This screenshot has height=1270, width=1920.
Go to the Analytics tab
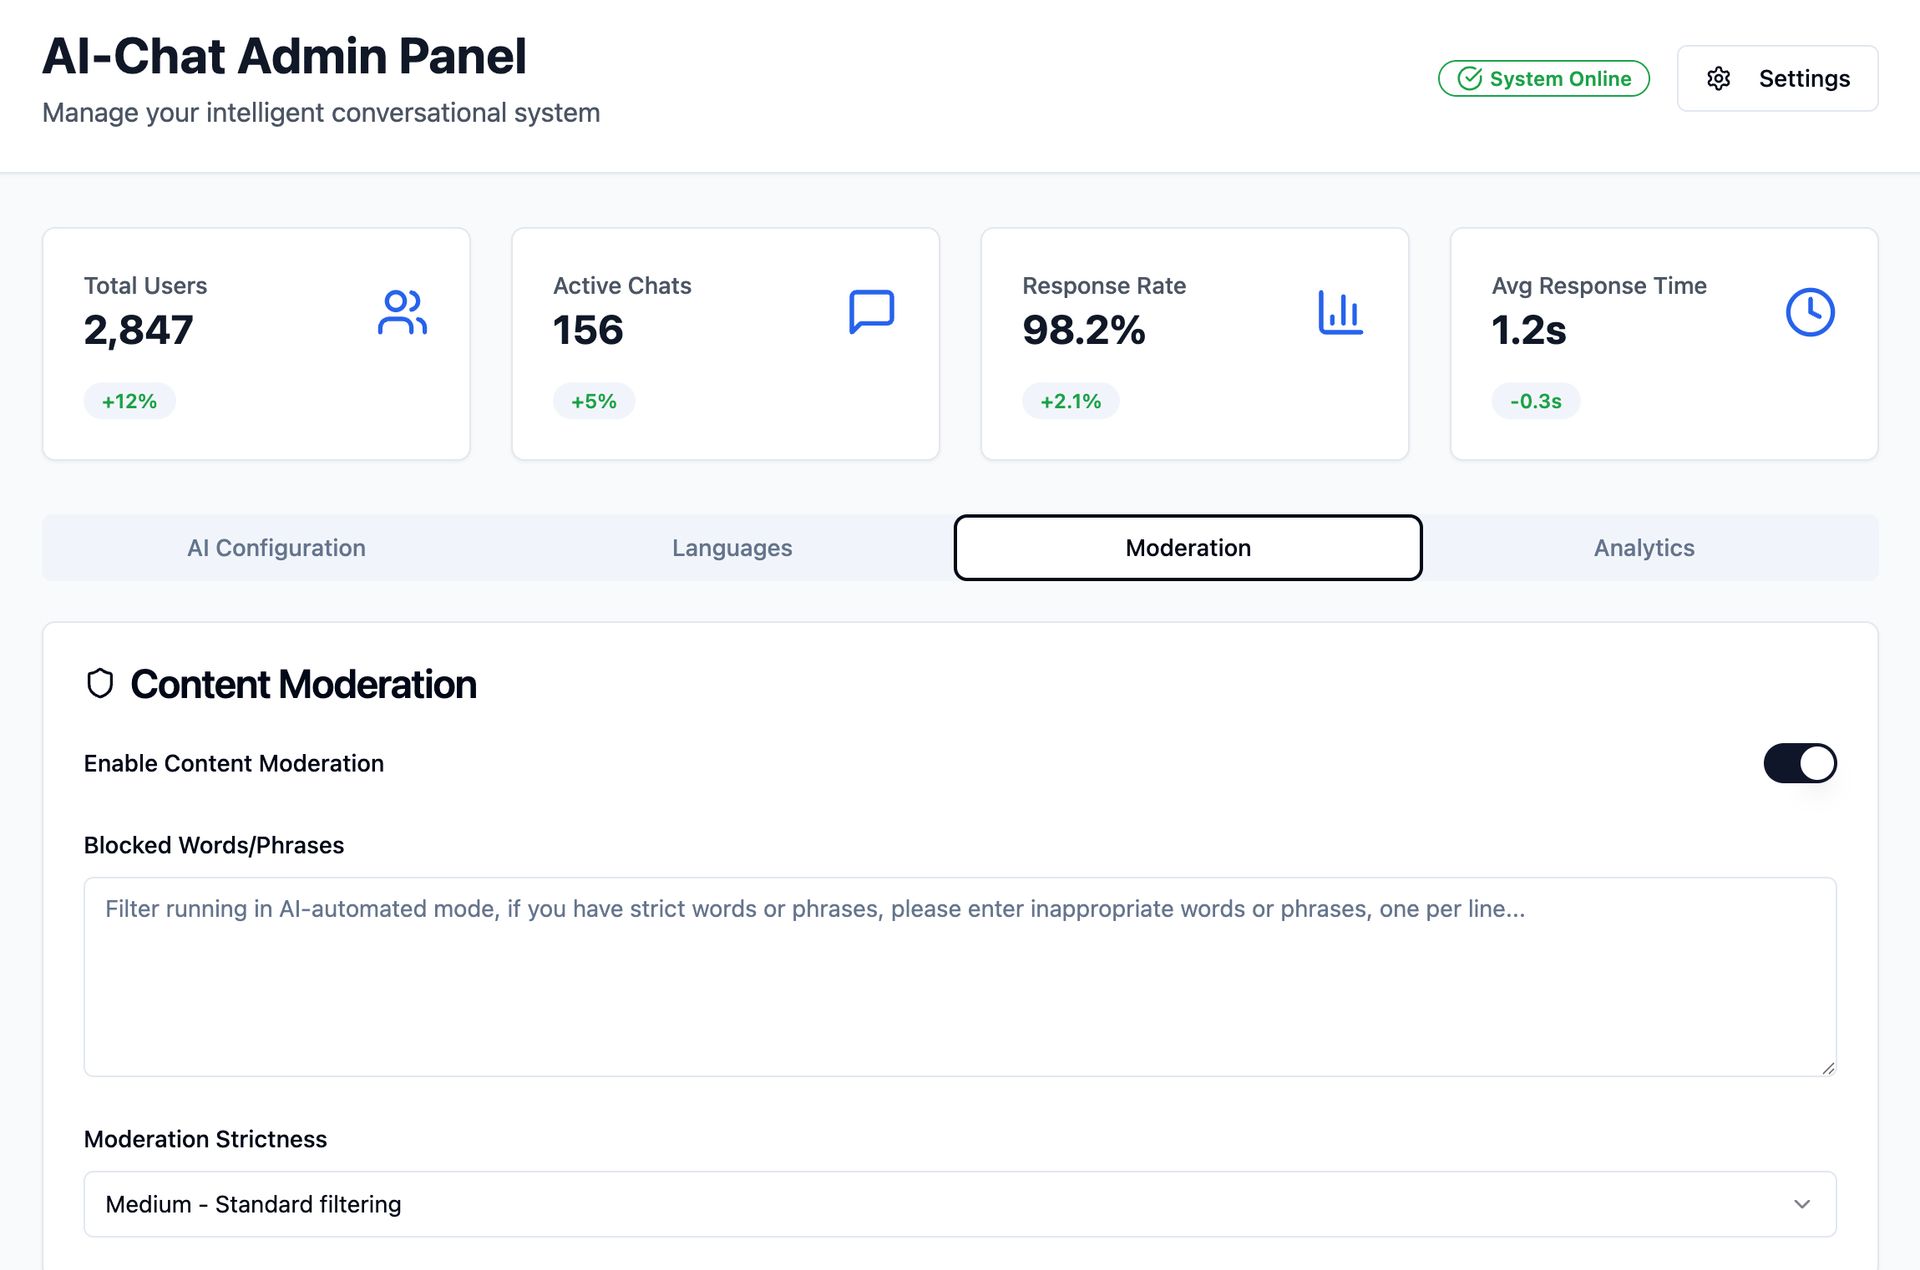pos(1644,548)
